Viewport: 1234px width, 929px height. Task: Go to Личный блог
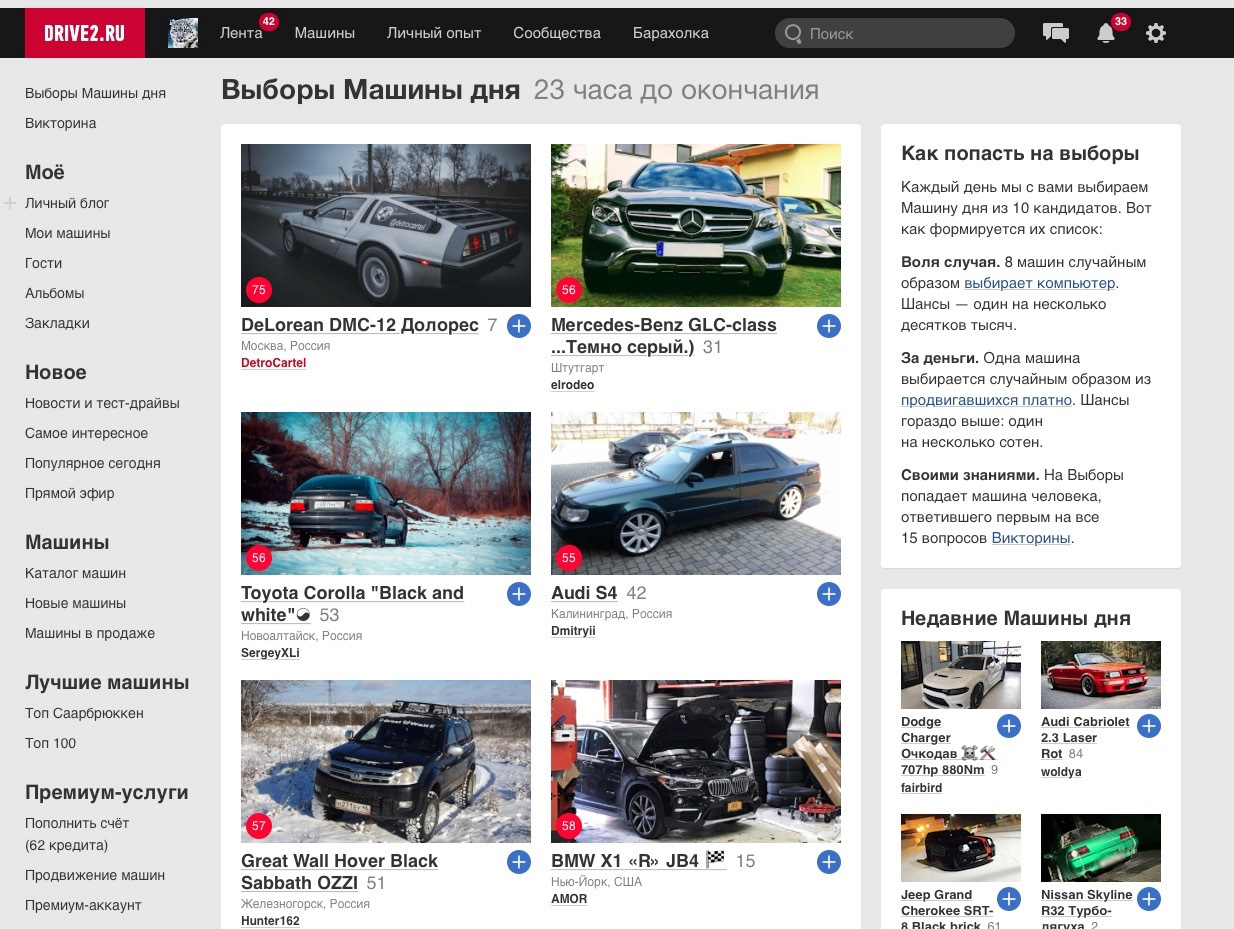(67, 203)
